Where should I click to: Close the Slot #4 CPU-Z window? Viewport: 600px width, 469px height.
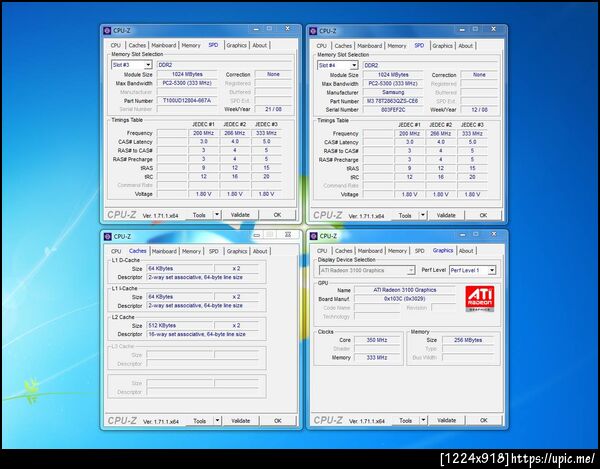click(x=493, y=29)
